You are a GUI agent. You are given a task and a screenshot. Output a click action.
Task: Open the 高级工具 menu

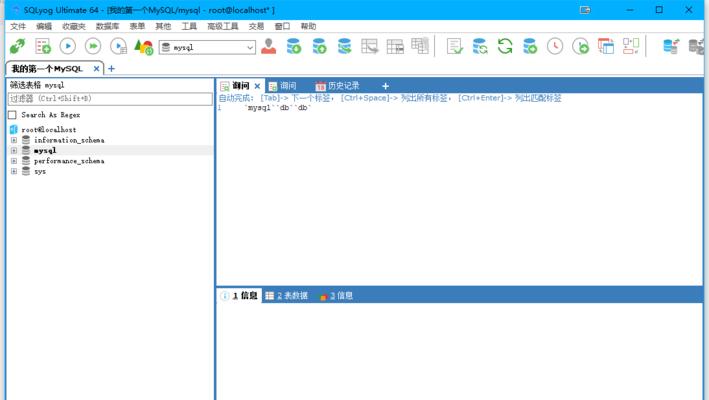[222, 26]
